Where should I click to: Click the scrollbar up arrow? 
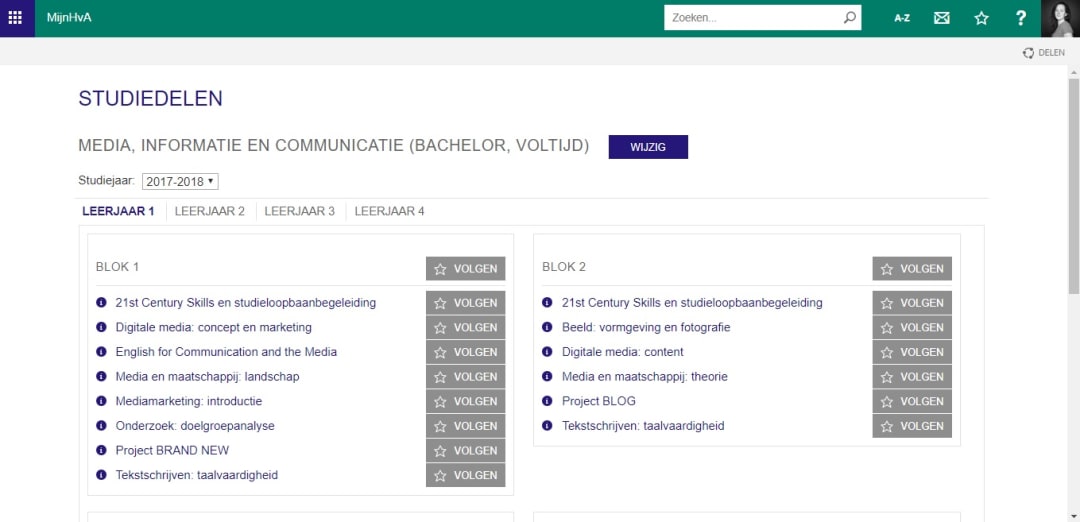(1074, 71)
